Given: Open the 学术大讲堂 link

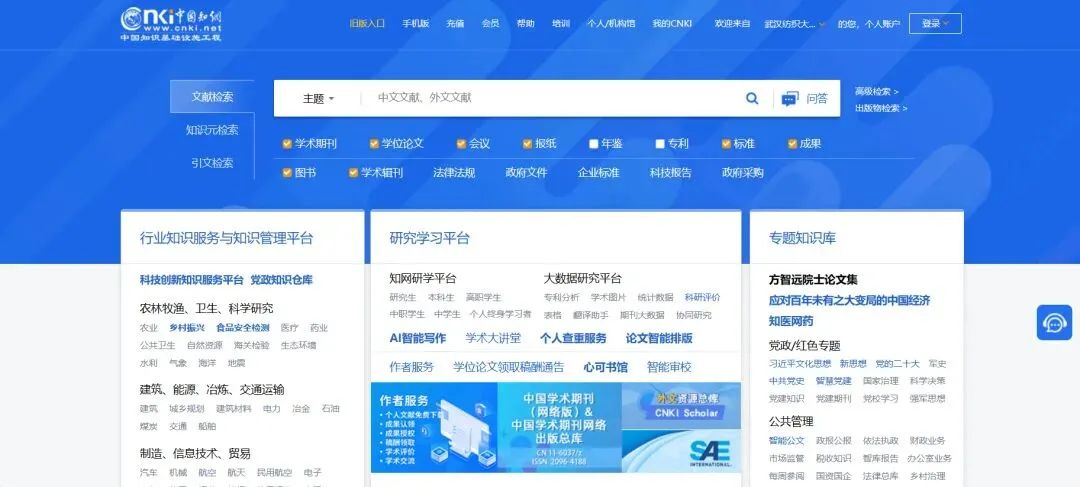Looking at the screenshot, I should pyautogui.click(x=493, y=338).
